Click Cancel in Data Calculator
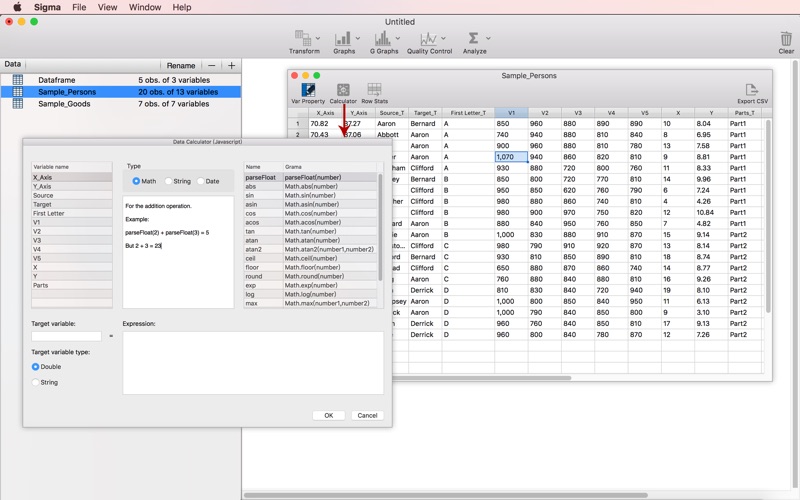 (x=367, y=415)
